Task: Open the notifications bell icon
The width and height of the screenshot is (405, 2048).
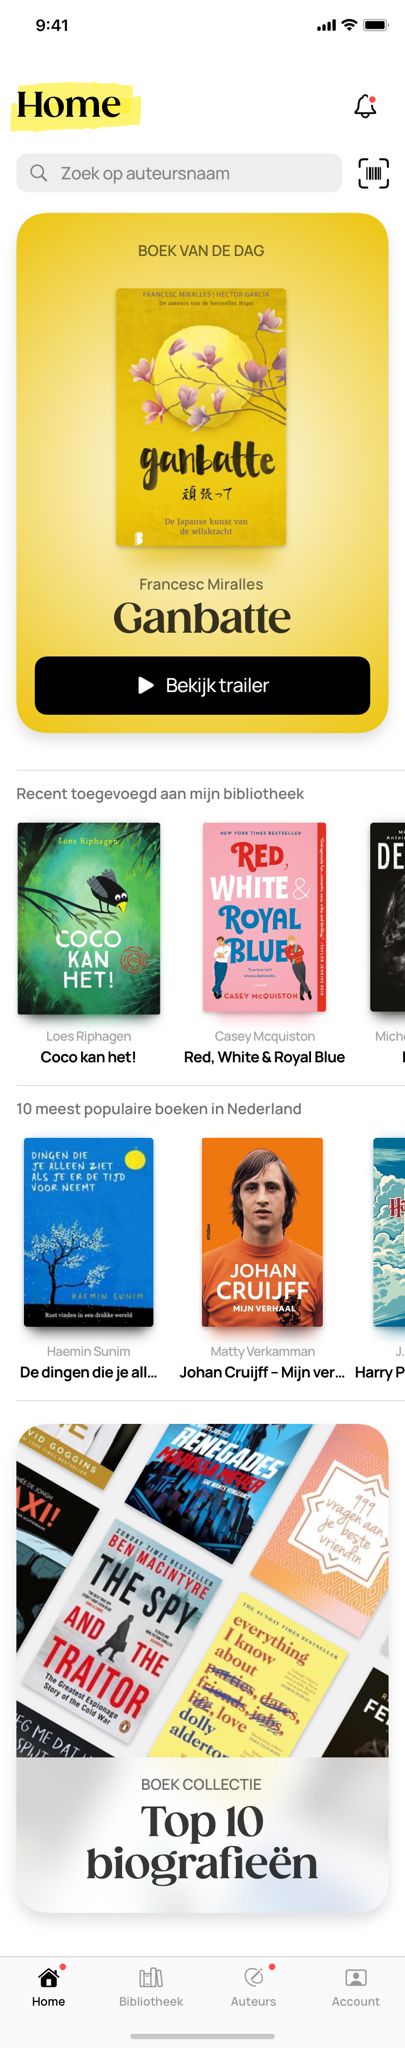Action: tap(365, 106)
